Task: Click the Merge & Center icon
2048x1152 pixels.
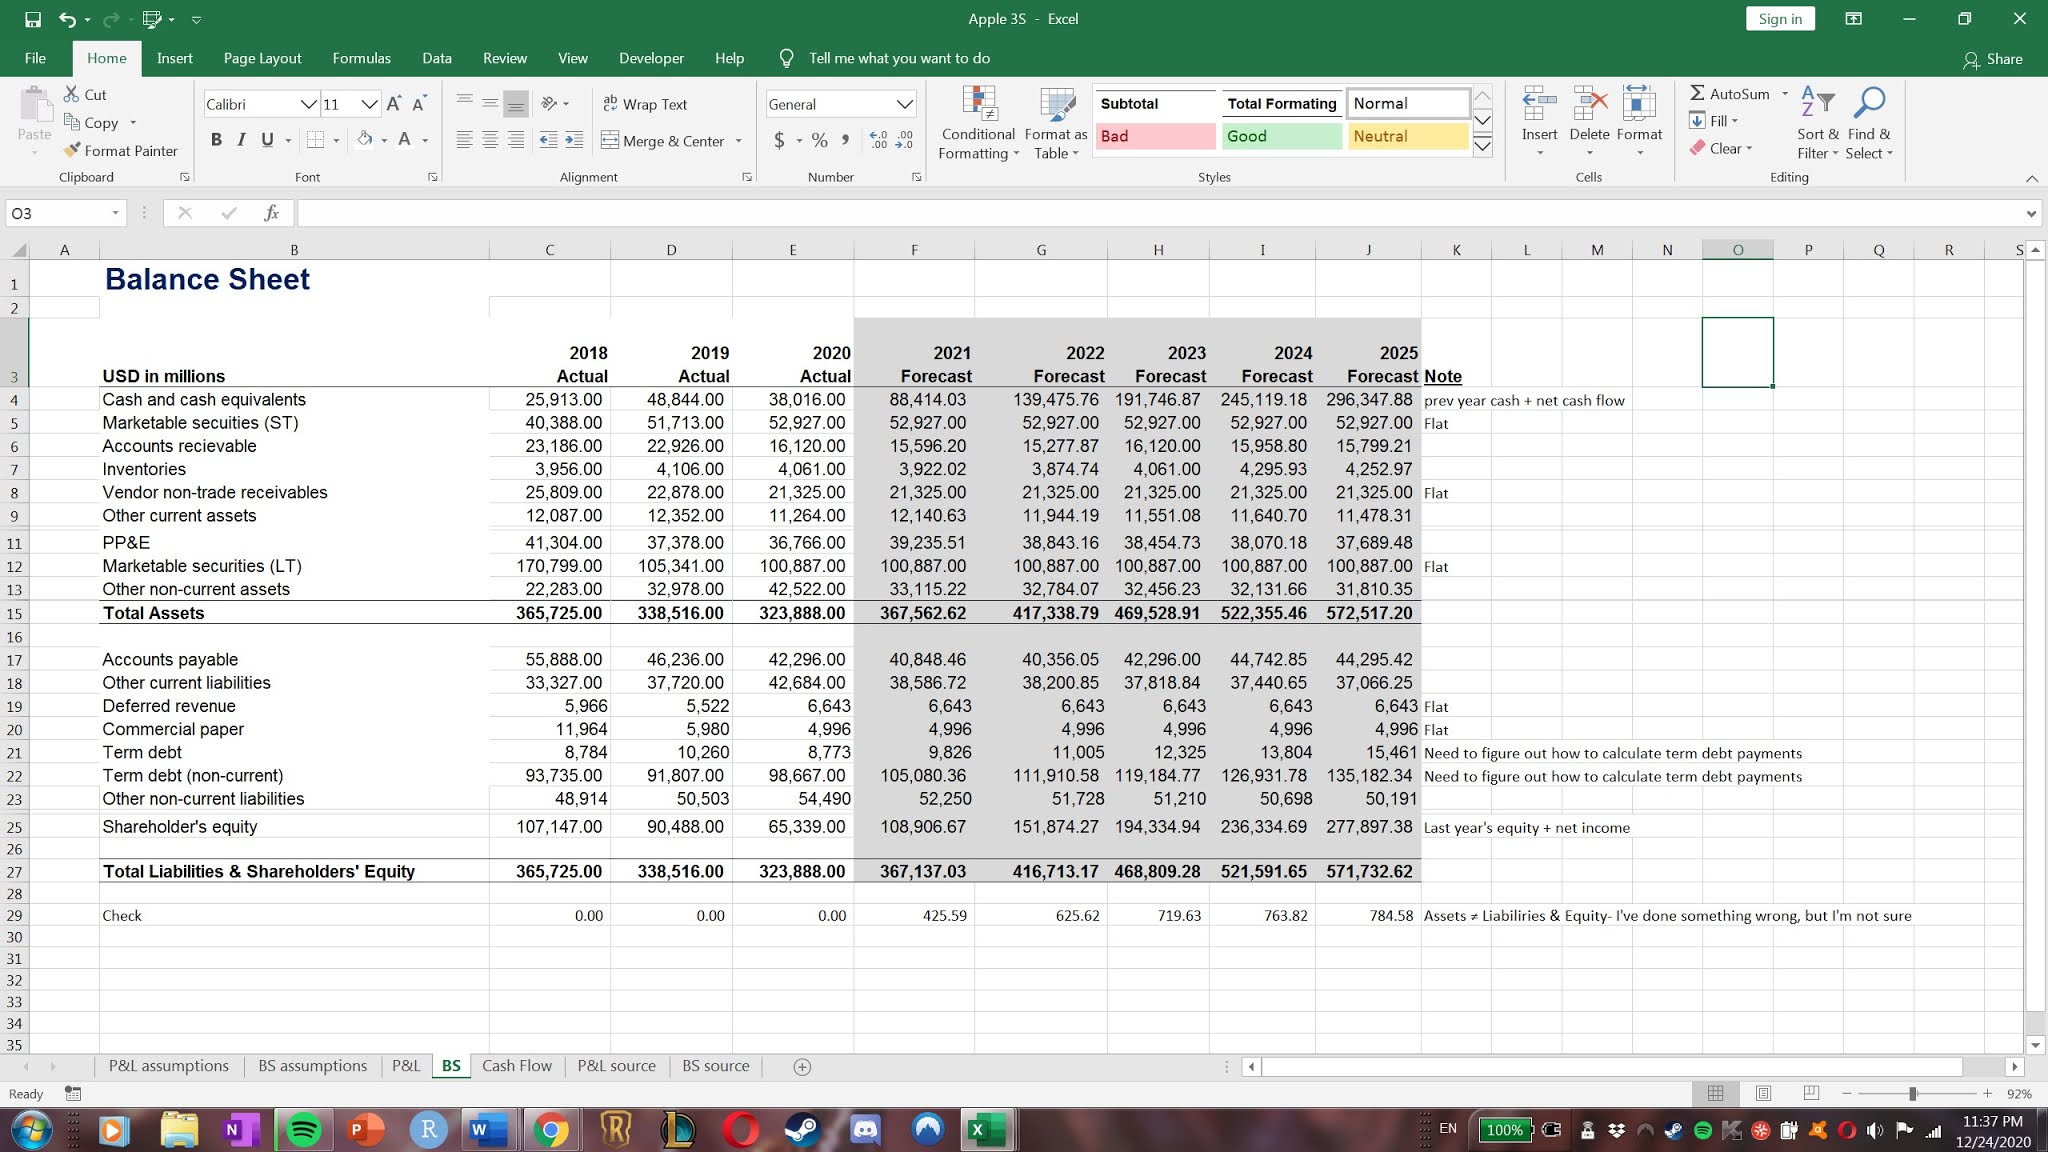Action: 610,141
